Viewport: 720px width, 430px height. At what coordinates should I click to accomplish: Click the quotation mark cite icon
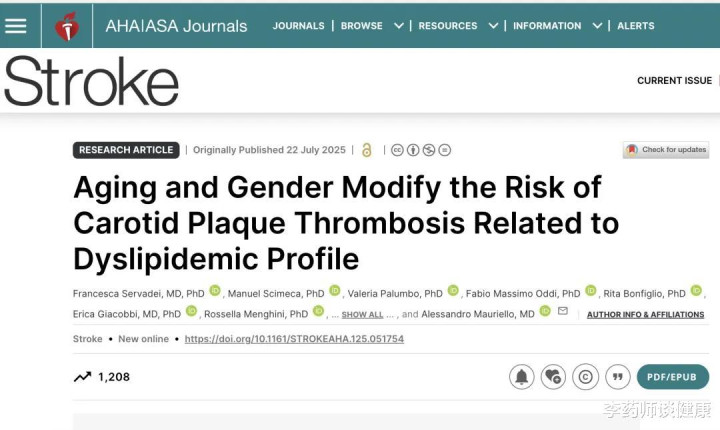point(618,377)
